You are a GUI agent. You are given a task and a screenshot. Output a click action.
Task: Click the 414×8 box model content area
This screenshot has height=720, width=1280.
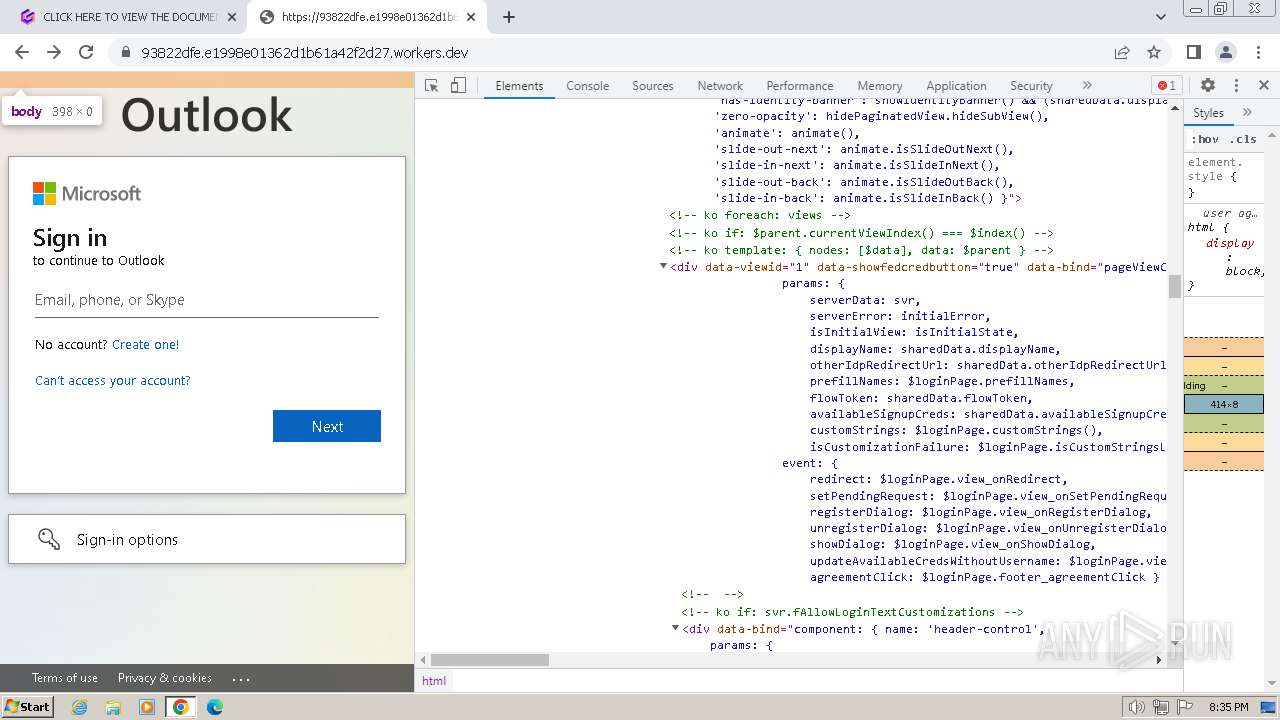pos(1224,404)
